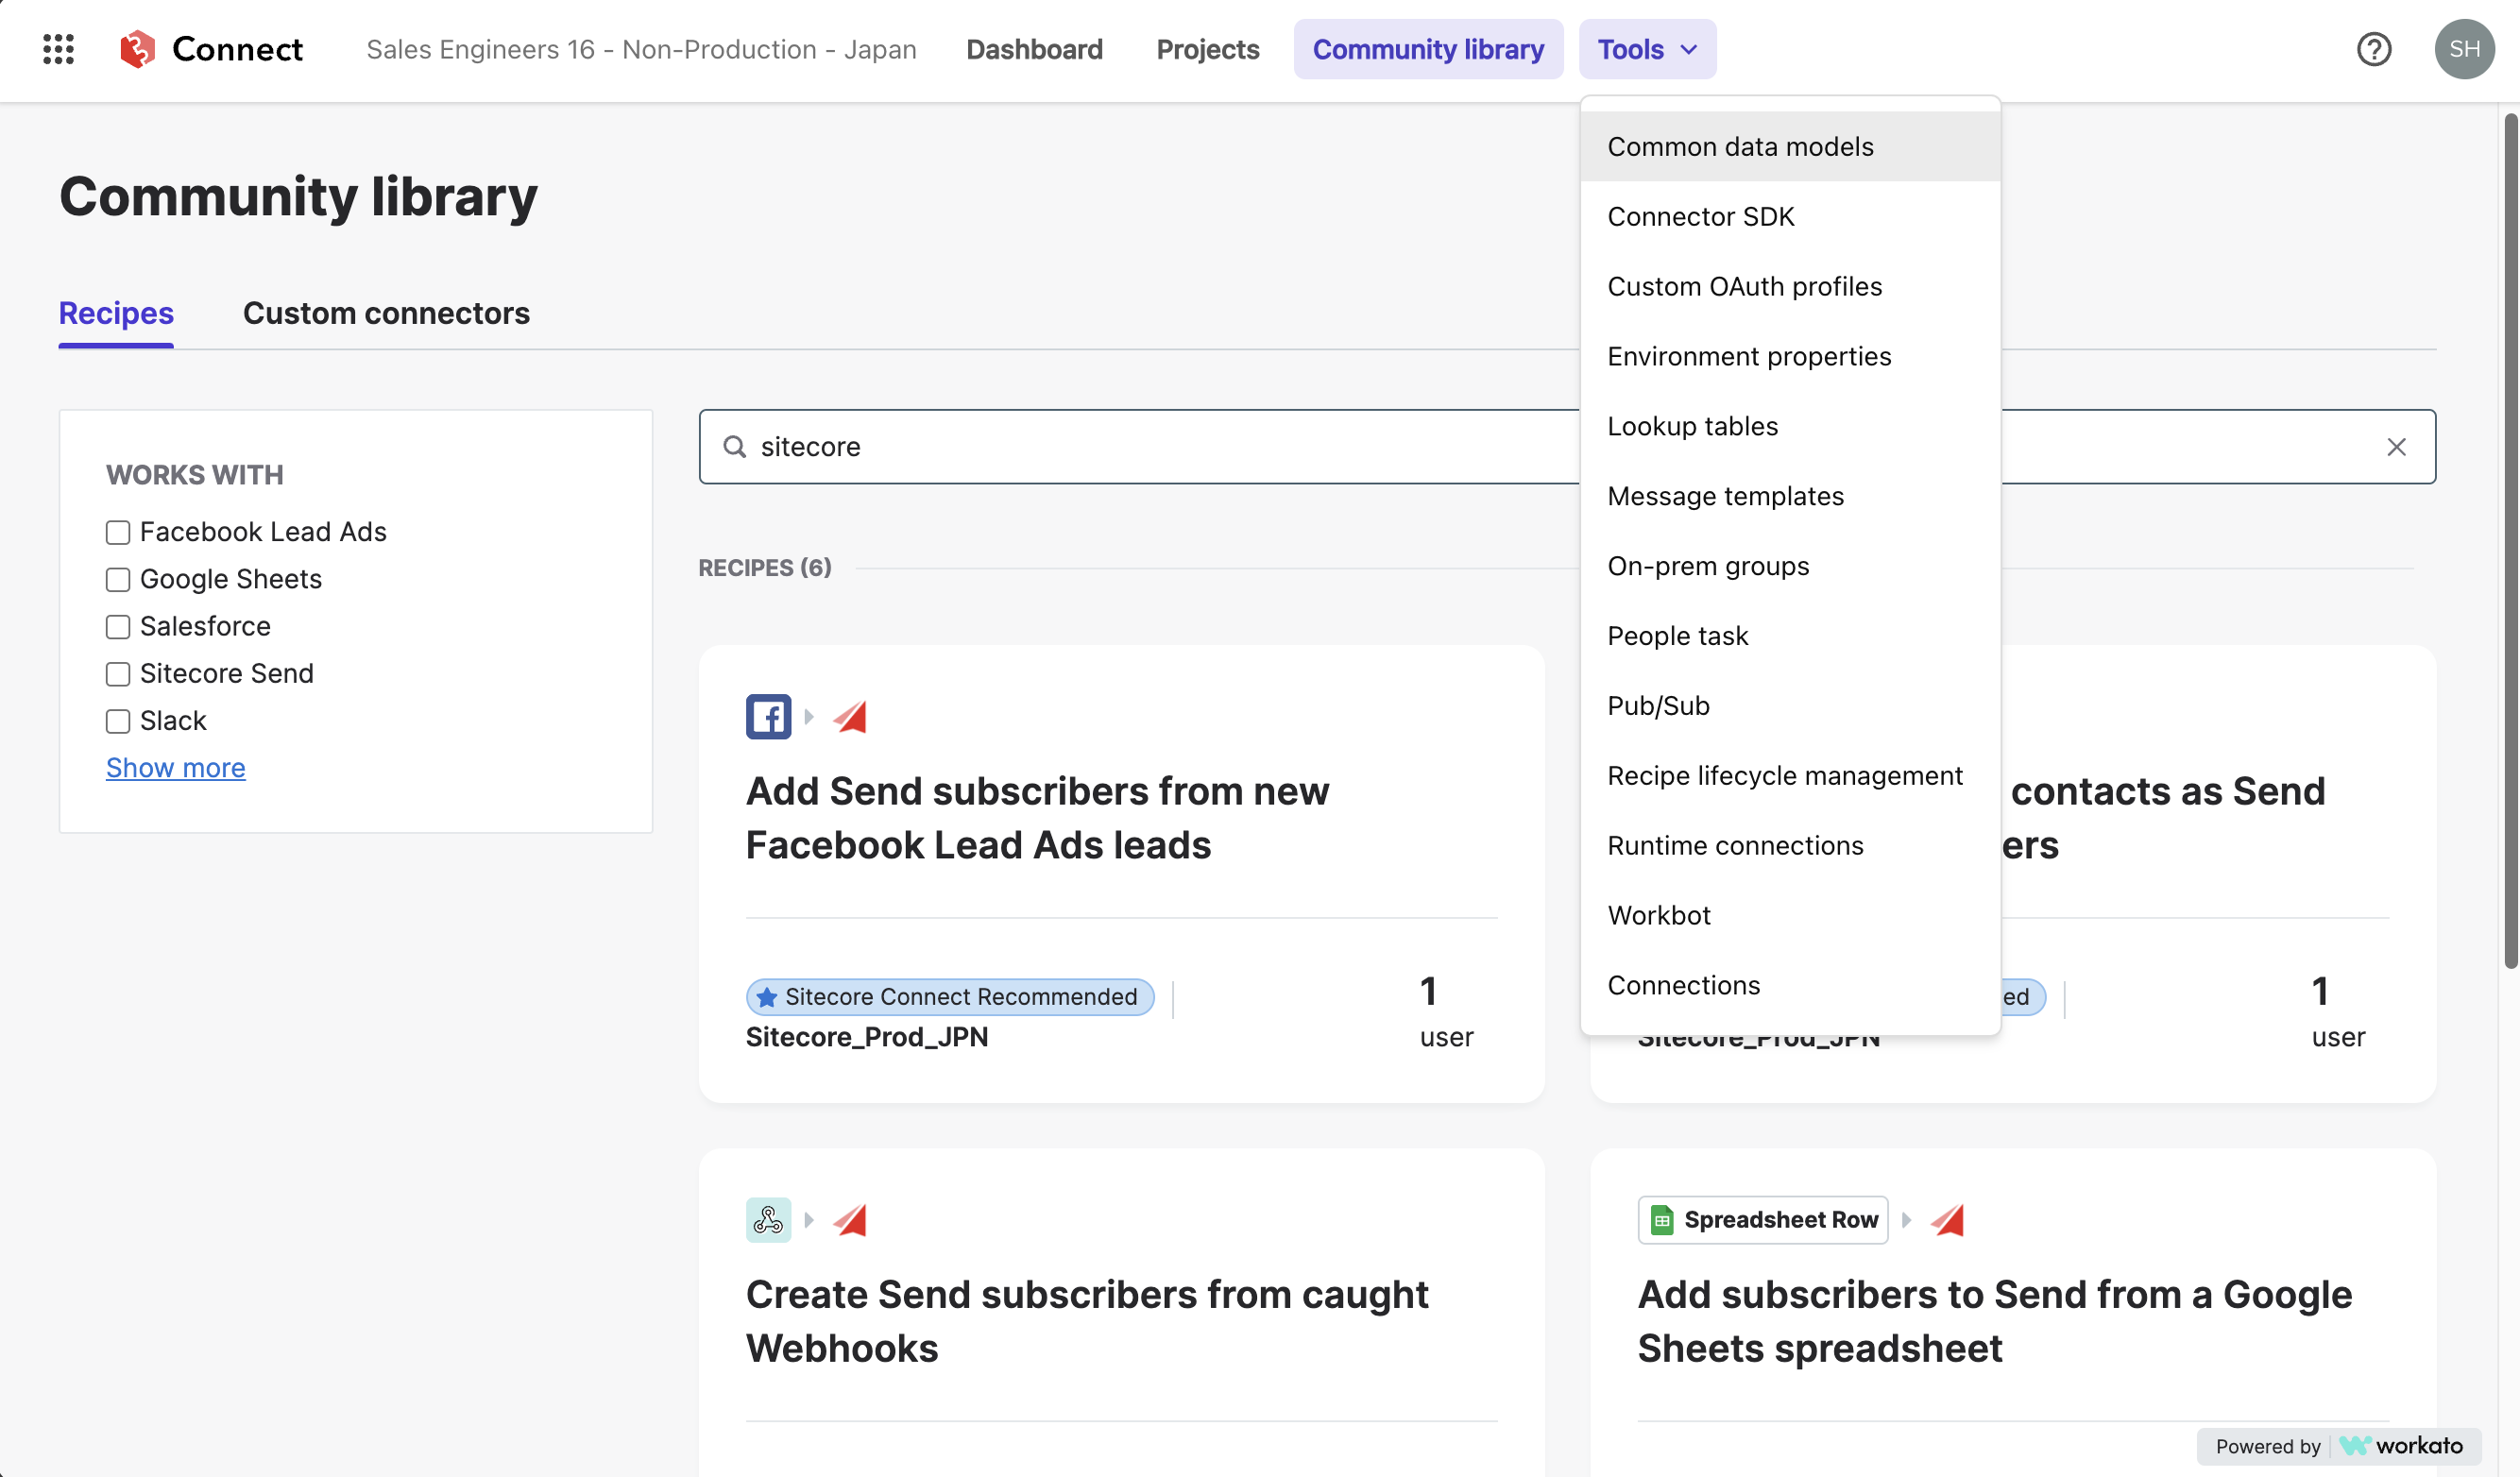
Task: Go to the Dashboard page
Action: click(1034, 49)
